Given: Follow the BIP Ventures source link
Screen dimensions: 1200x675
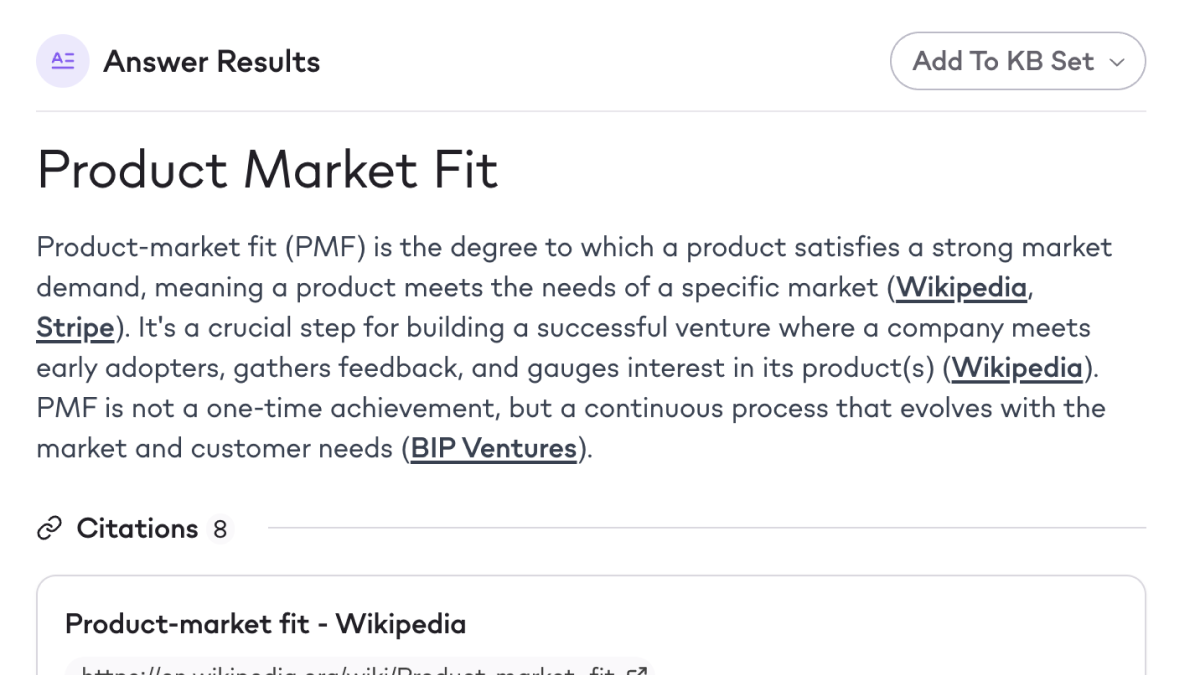Looking at the screenshot, I should [x=494, y=449].
